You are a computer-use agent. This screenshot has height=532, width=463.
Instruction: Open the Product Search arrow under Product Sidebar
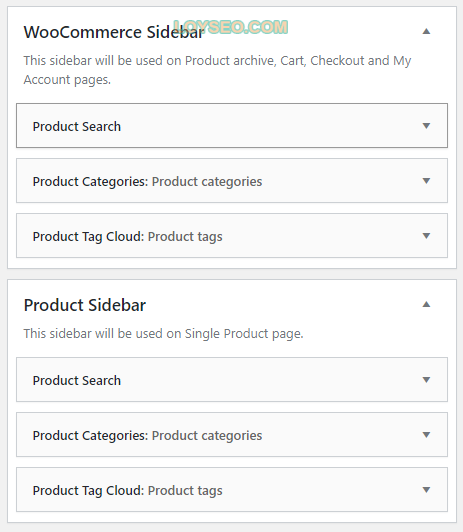click(426, 380)
